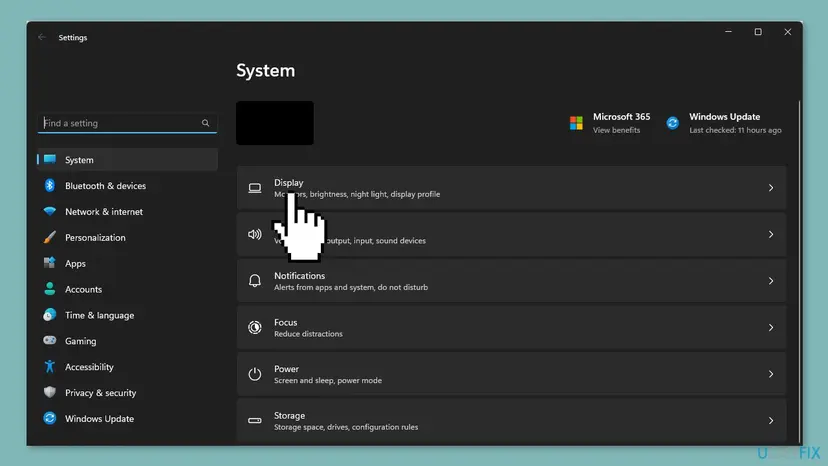Viewport: 828px width, 466px height.
Task: Open Privacy & security section
Action: (x=127, y=393)
